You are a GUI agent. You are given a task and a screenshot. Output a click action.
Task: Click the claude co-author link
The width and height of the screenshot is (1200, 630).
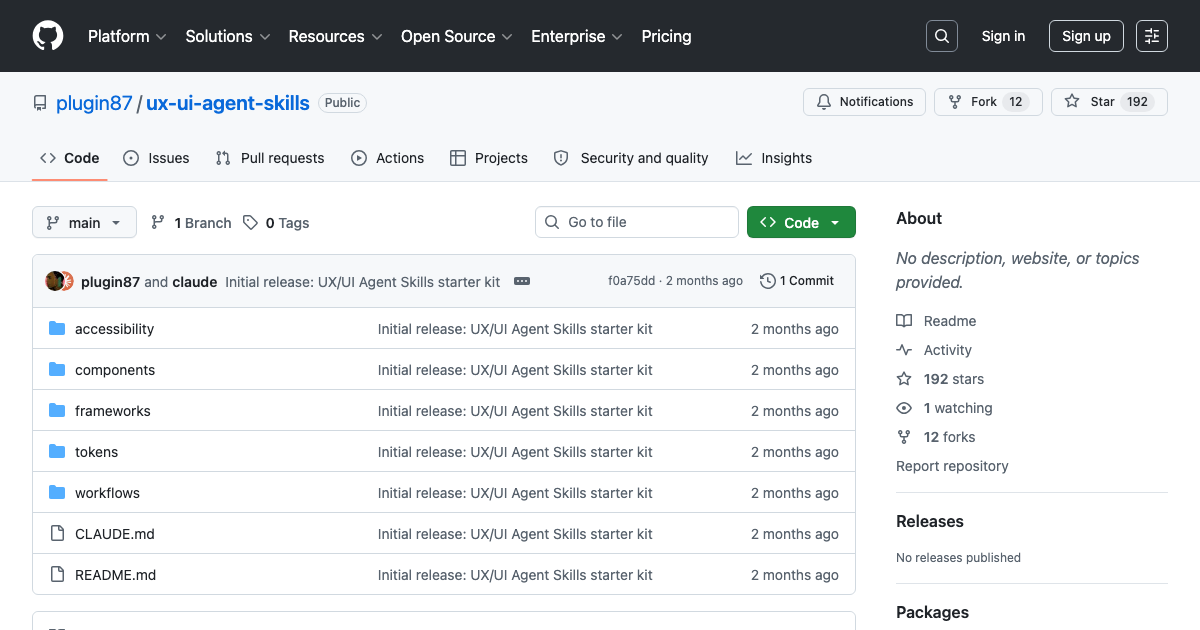(x=195, y=282)
